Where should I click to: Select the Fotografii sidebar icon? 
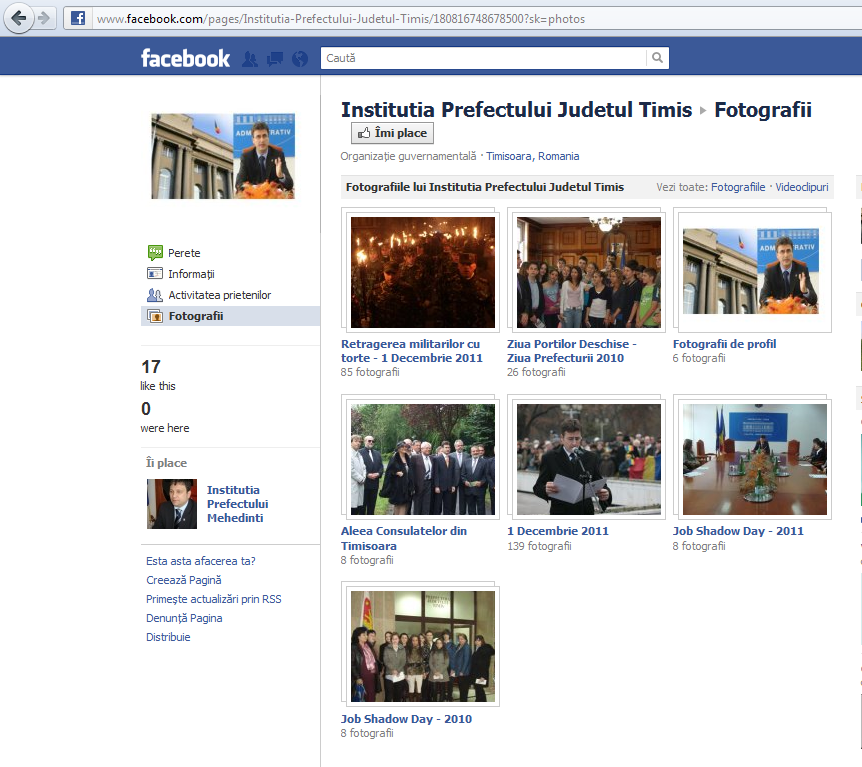click(x=156, y=315)
